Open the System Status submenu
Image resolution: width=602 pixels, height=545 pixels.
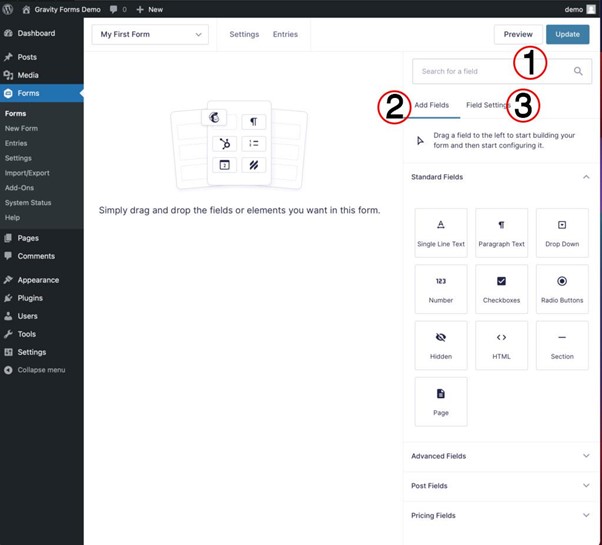coord(28,203)
